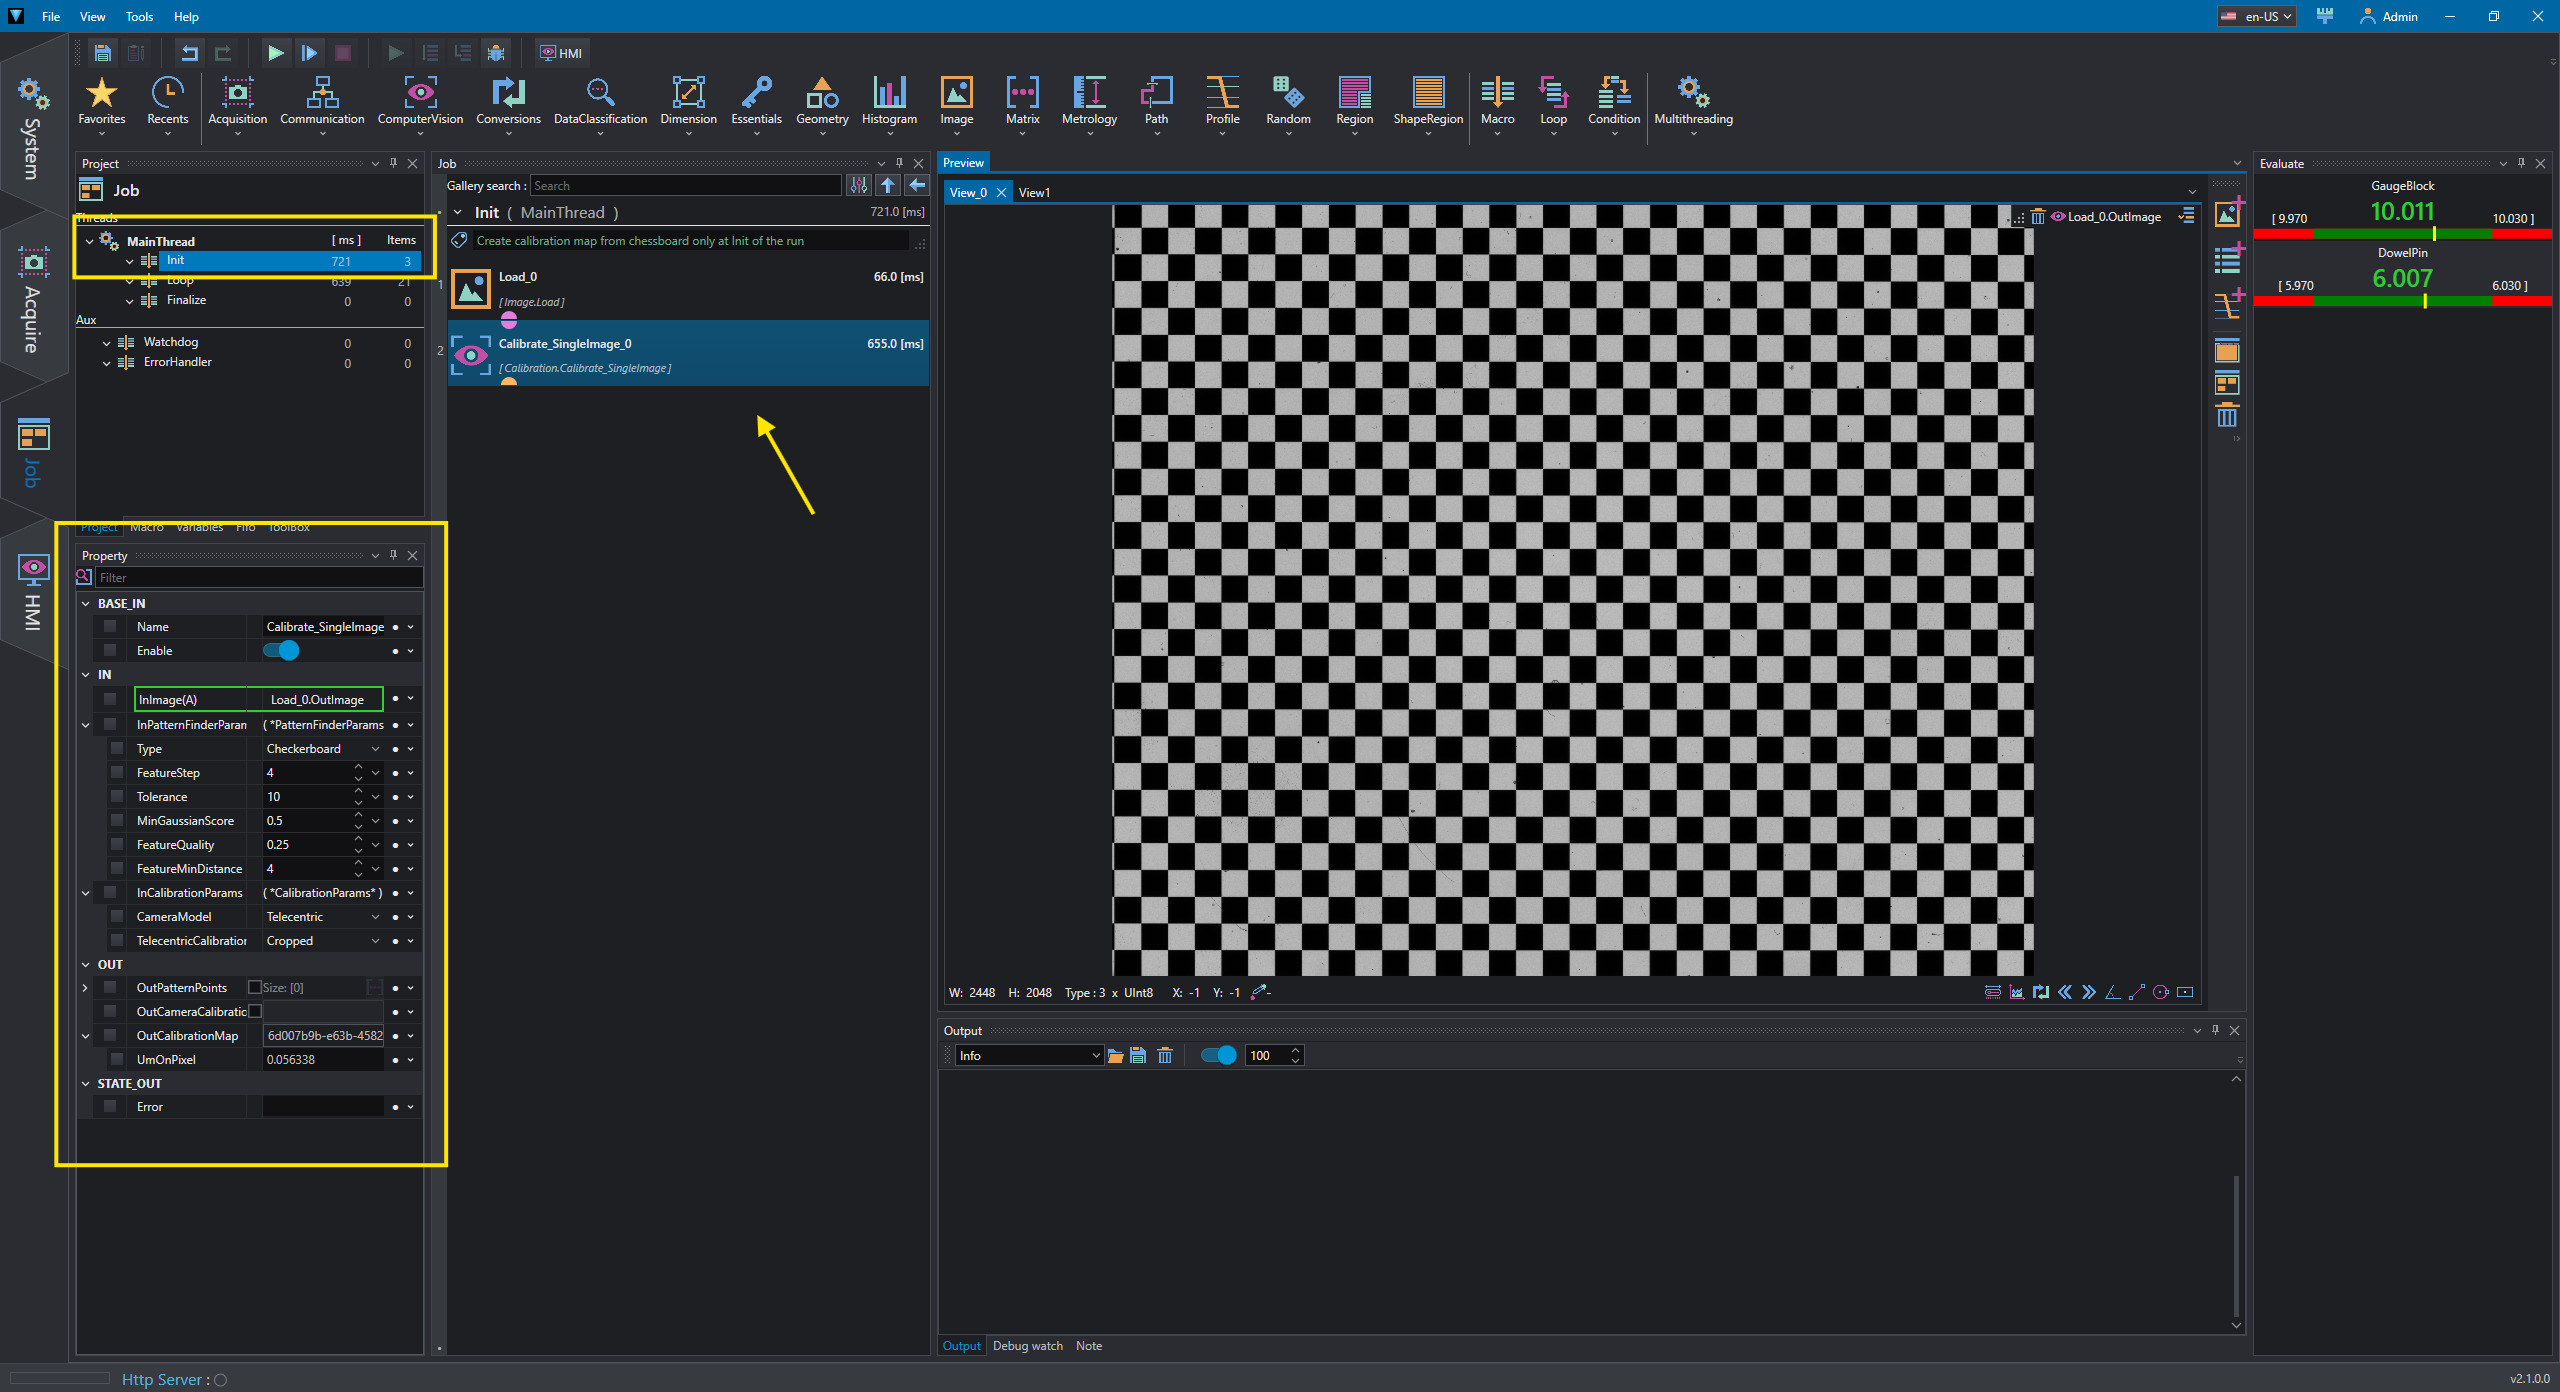This screenshot has height=1392, width=2560.
Task: Click the Gallery search field
Action: click(685, 186)
